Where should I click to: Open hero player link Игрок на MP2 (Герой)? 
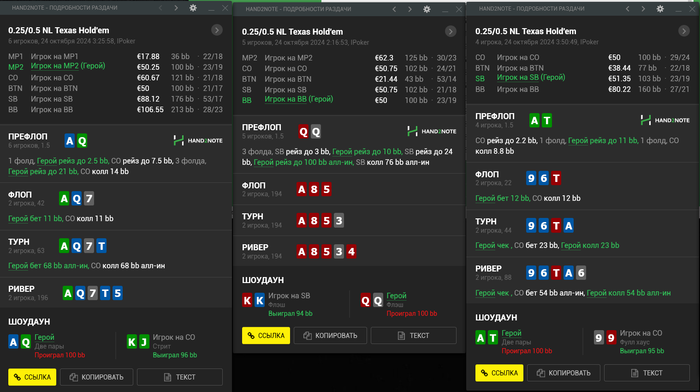pyautogui.click(x=68, y=66)
